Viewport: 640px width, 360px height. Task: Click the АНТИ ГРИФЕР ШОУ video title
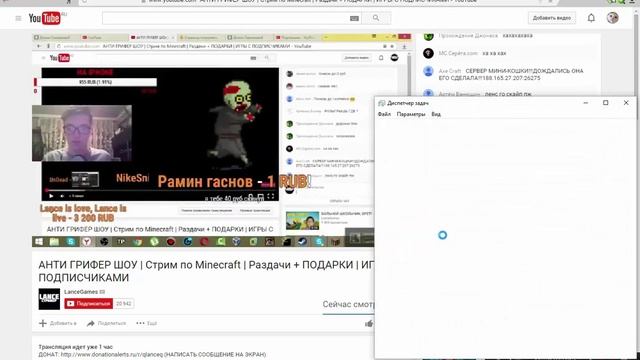tap(206, 271)
